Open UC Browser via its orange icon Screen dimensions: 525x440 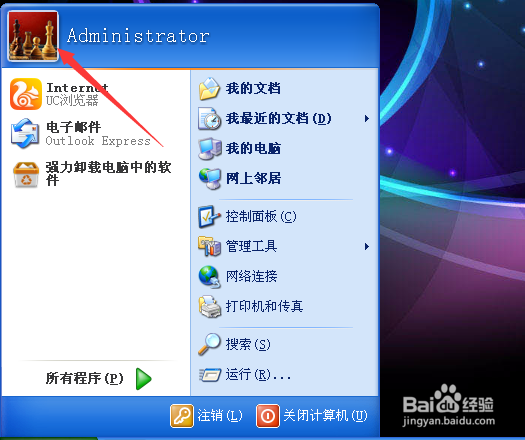[26, 94]
